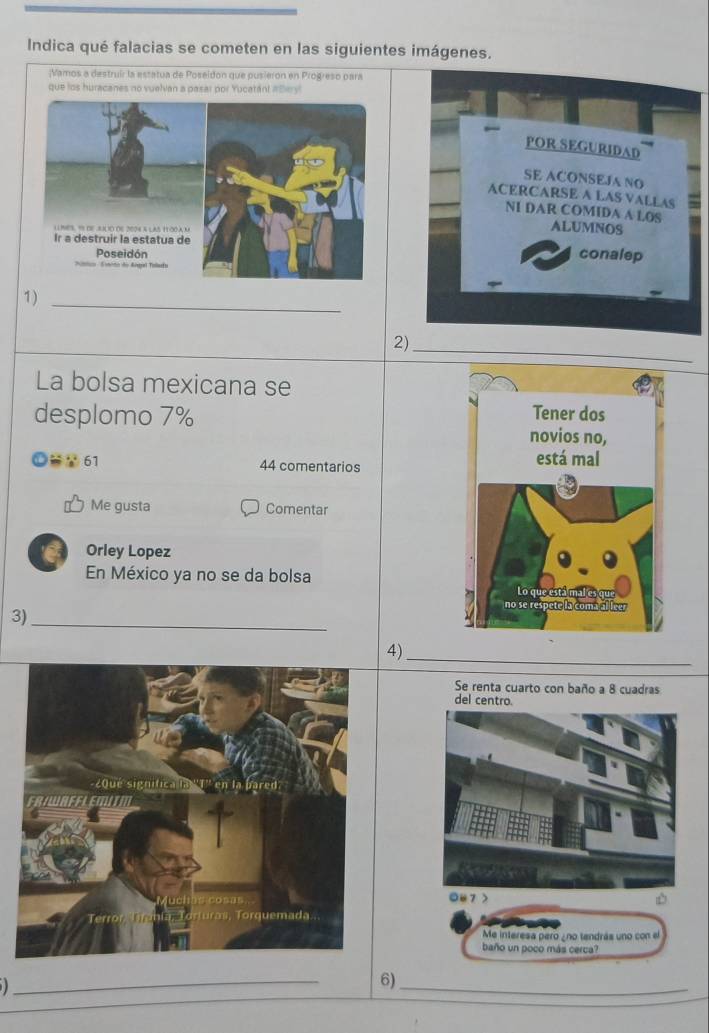Select the rental building photo
The height and width of the screenshot is (1033, 709).
[x=560, y=800]
